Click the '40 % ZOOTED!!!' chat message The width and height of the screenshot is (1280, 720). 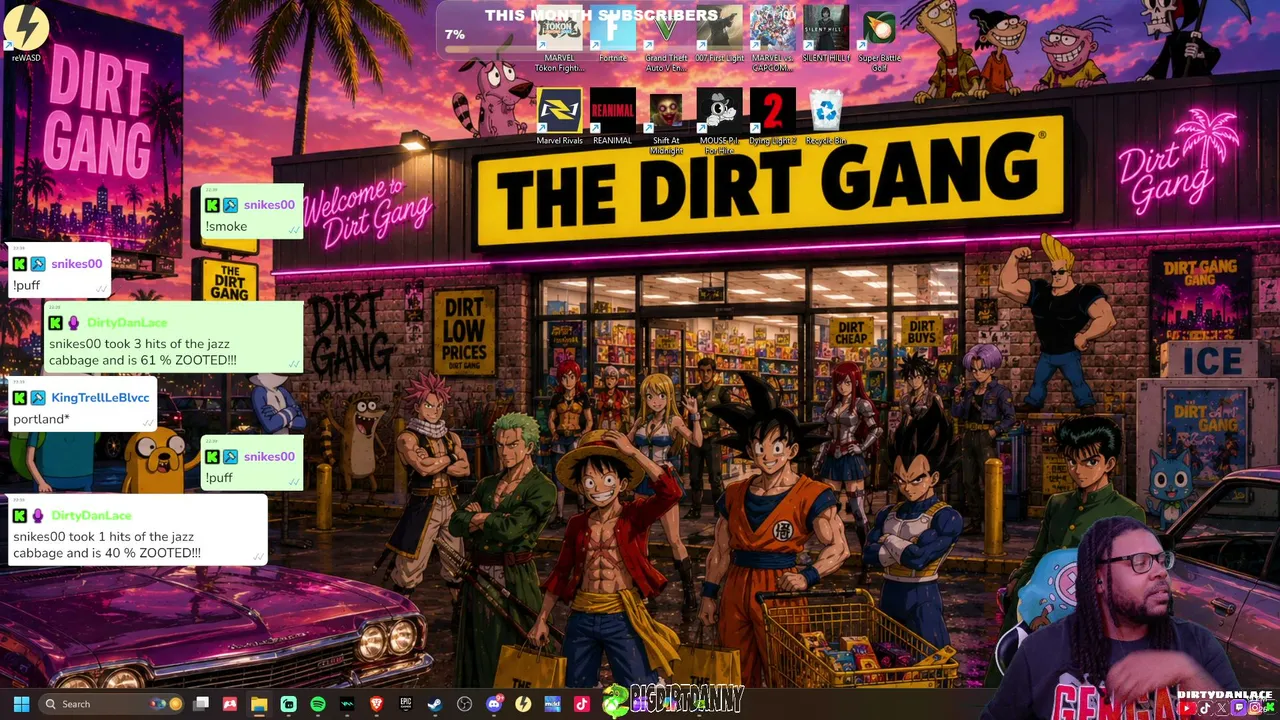tap(107, 545)
